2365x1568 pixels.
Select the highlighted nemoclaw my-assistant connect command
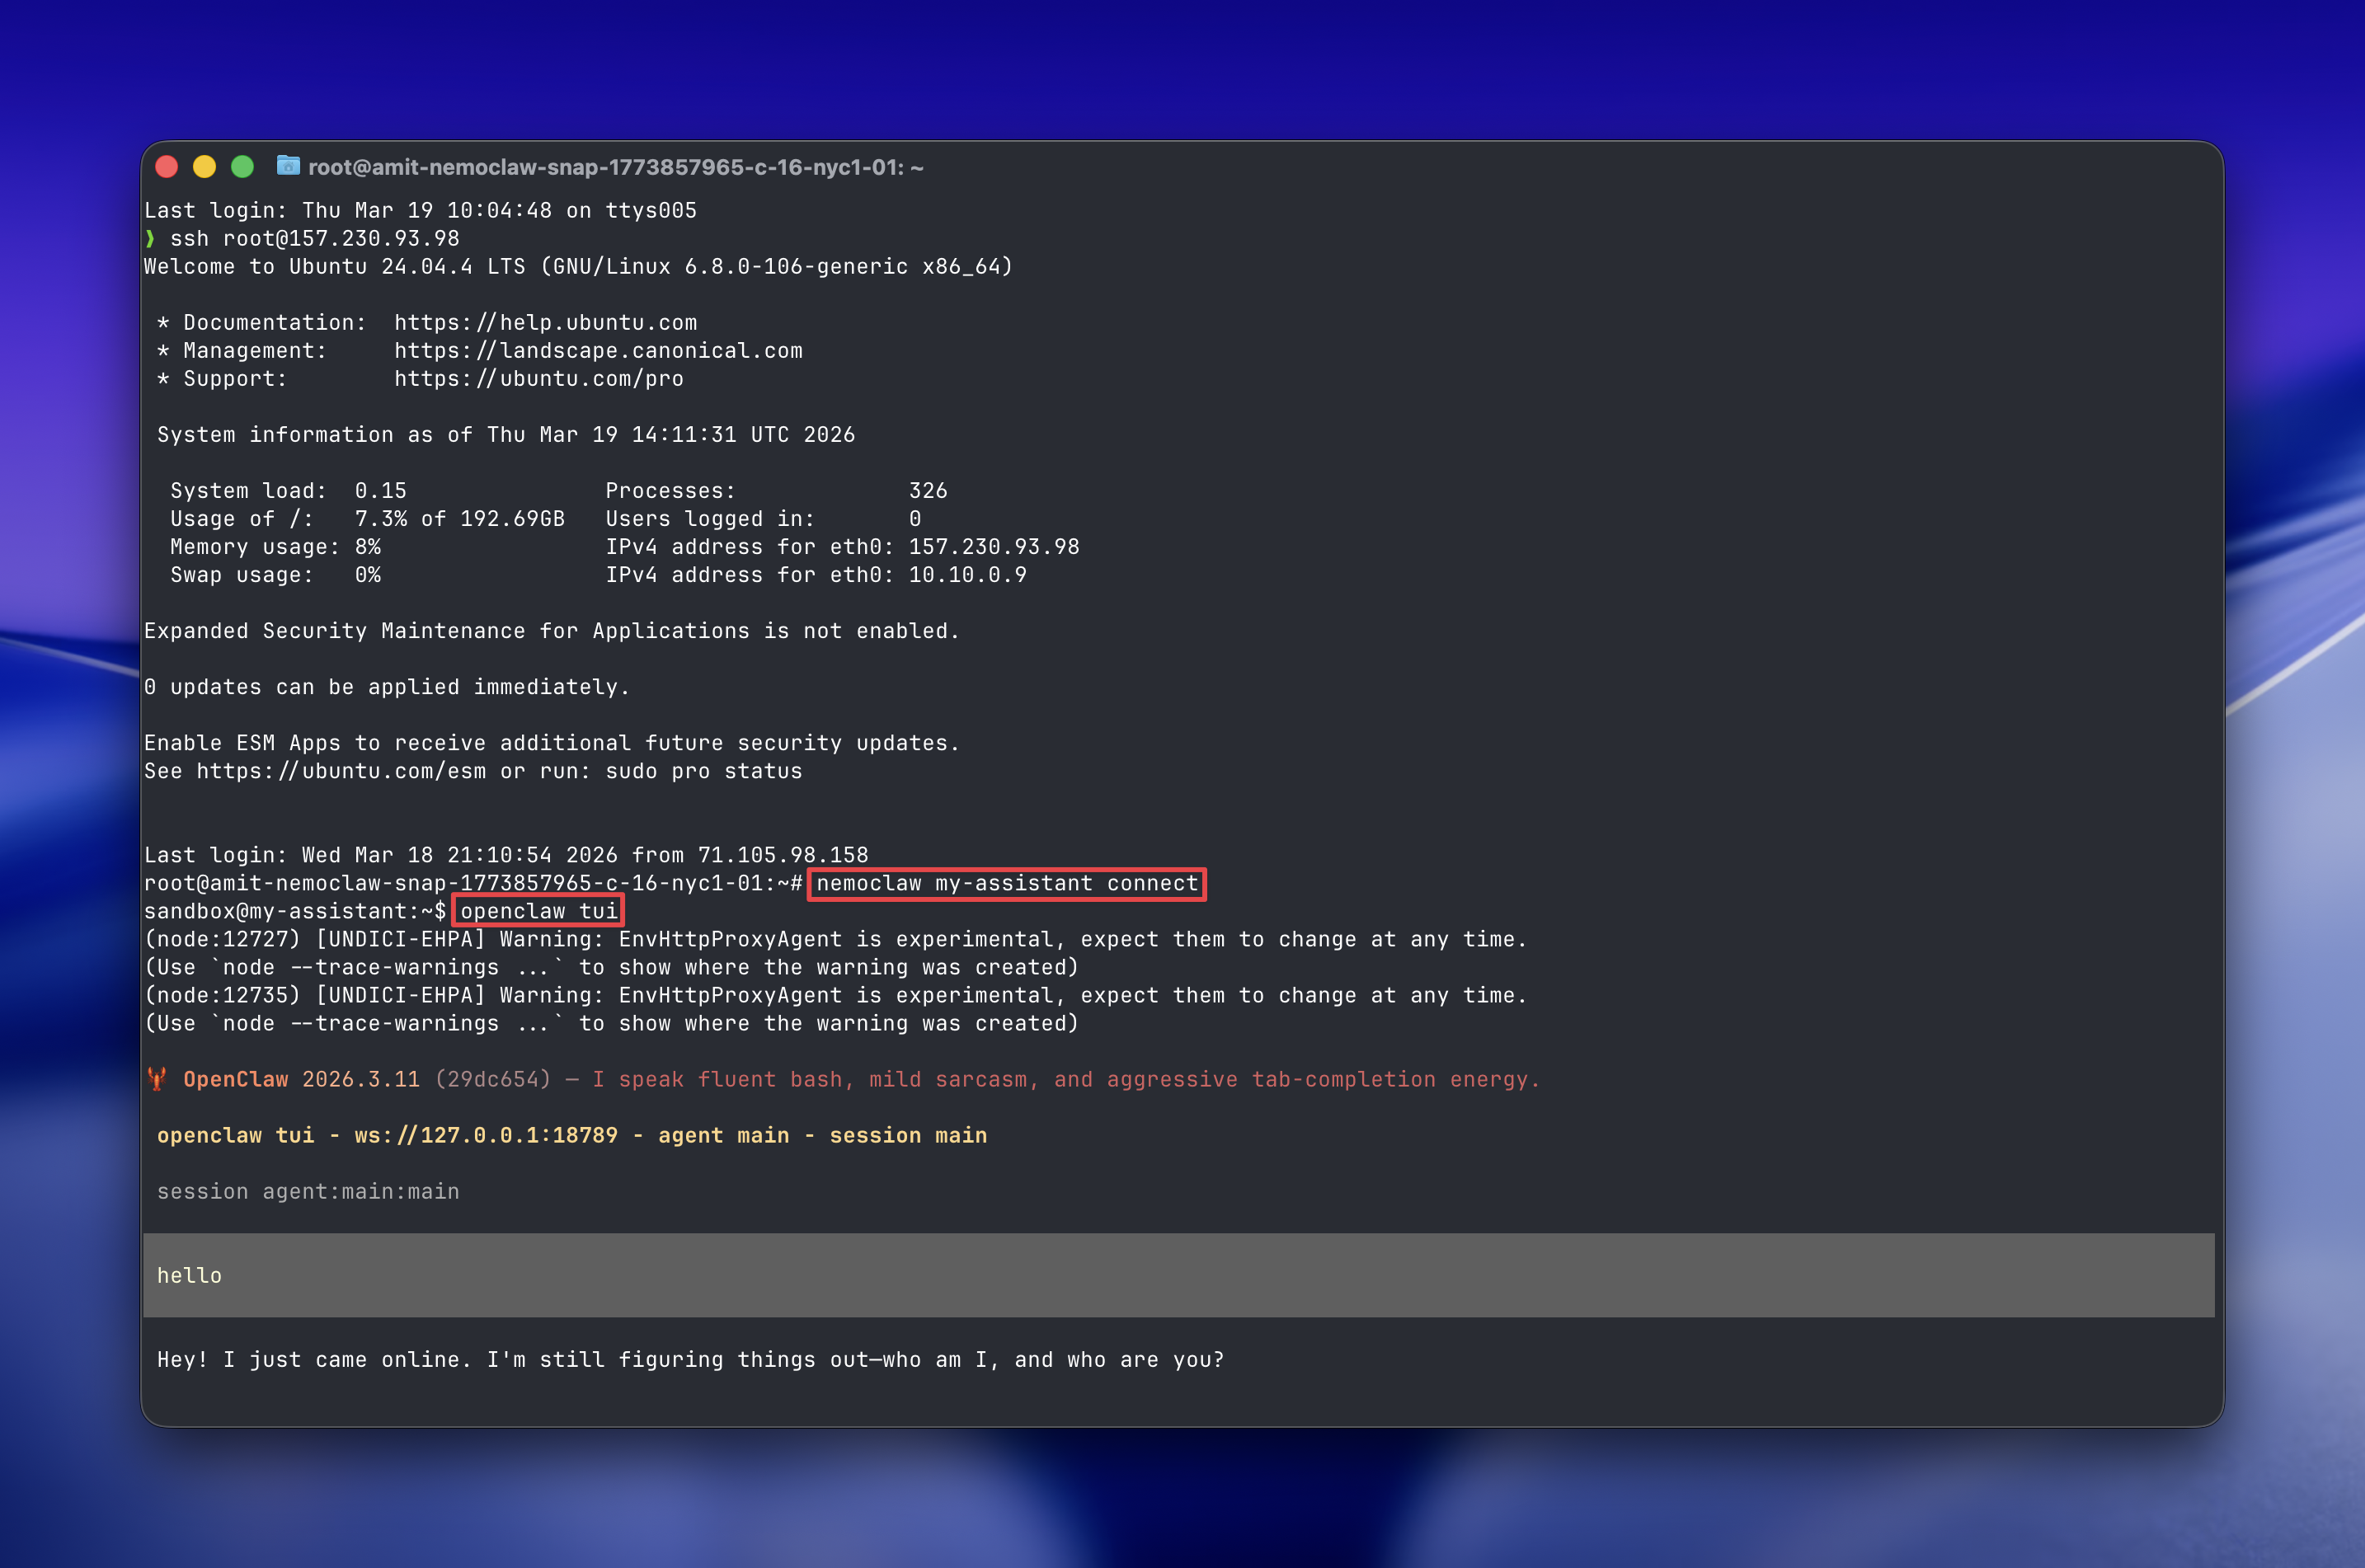pyautogui.click(x=1005, y=883)
